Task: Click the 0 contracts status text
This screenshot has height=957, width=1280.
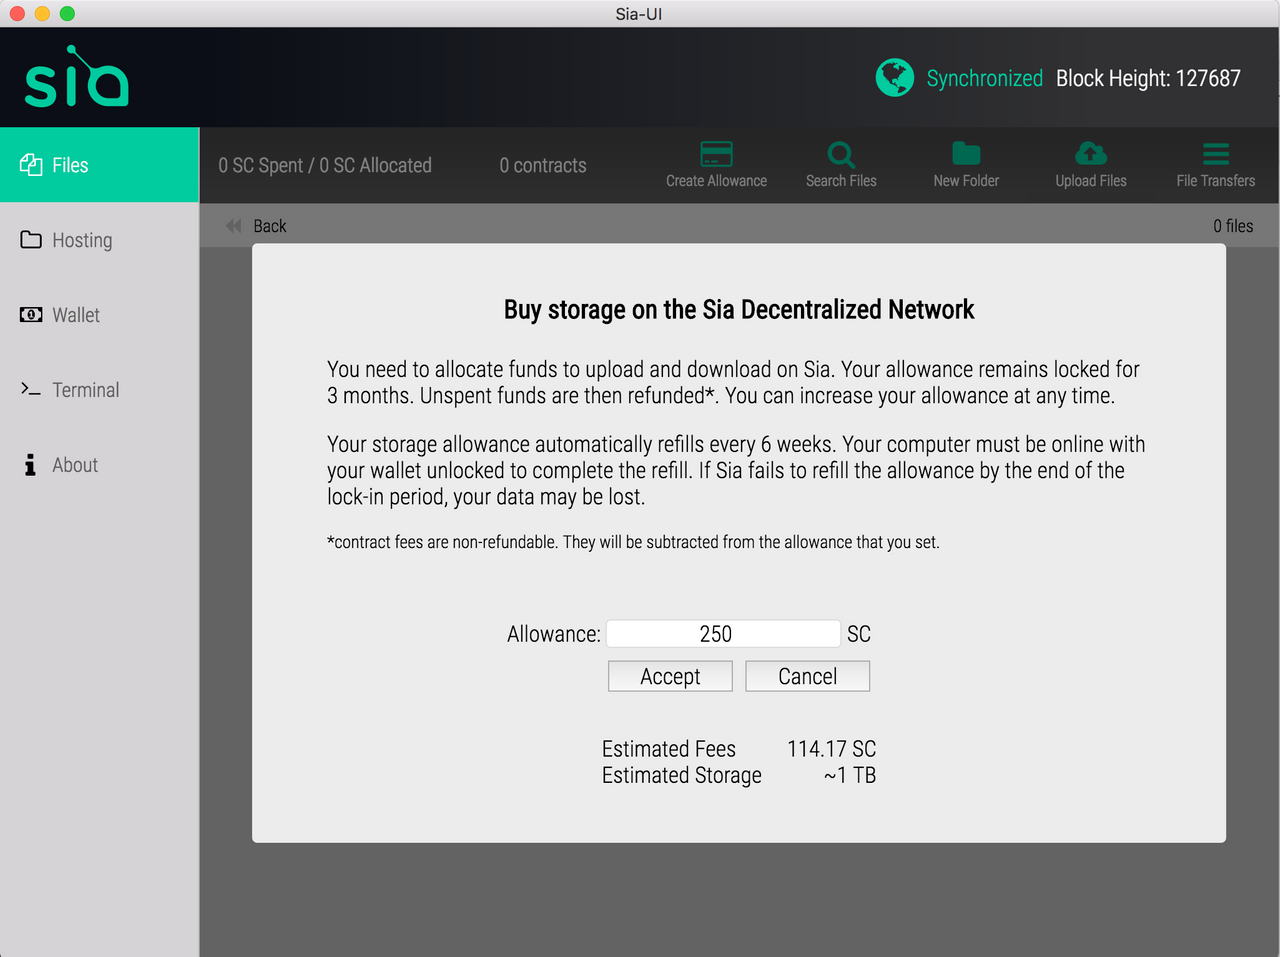Action: 542,165
